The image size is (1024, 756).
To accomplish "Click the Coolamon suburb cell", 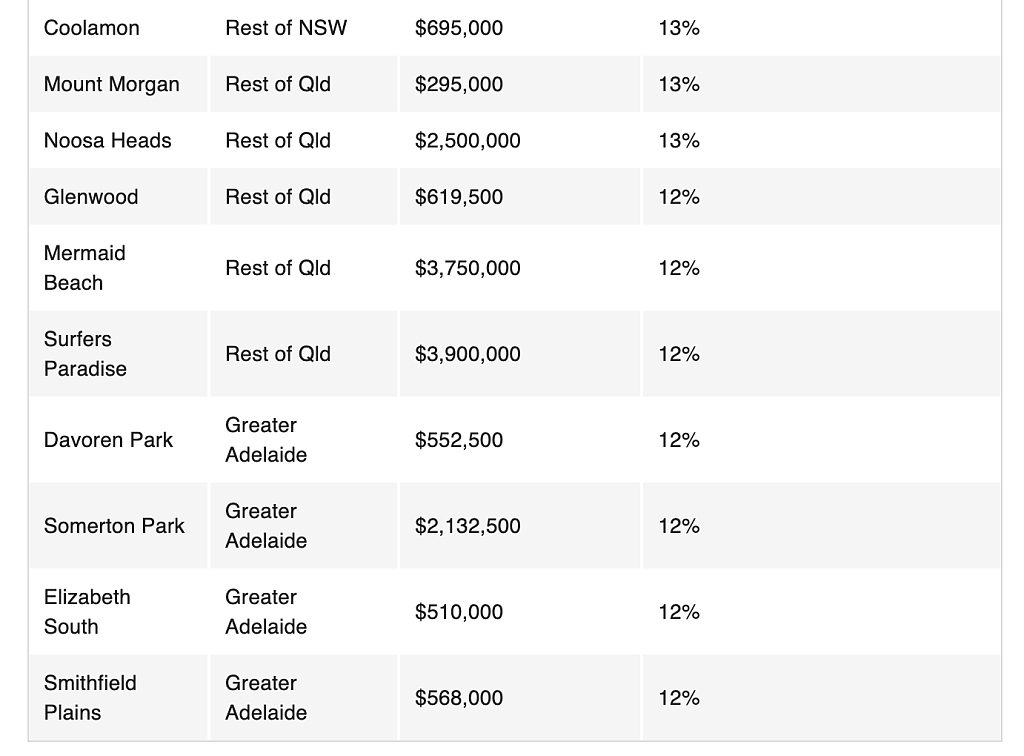I will point(118,28).
